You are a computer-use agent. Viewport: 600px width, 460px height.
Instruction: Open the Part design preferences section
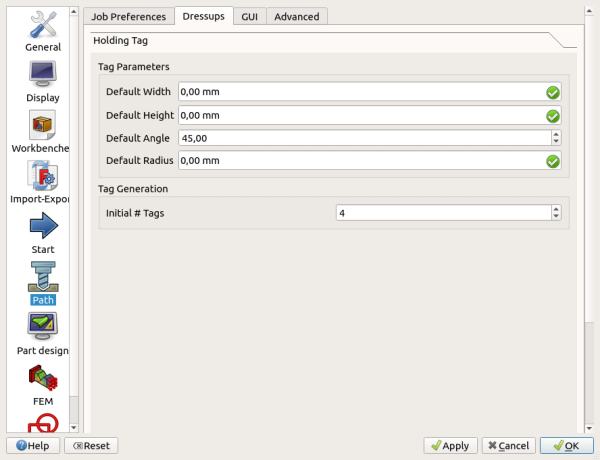pyautogui.click(x=43, y=334)
